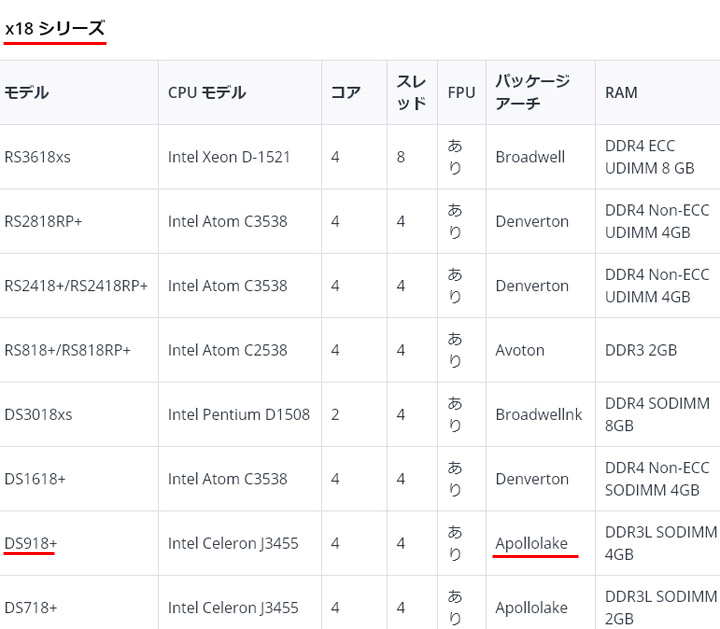The image size is (720, 629).
Task: Click the DS1618+ model cell
Action: click(35, 479)
